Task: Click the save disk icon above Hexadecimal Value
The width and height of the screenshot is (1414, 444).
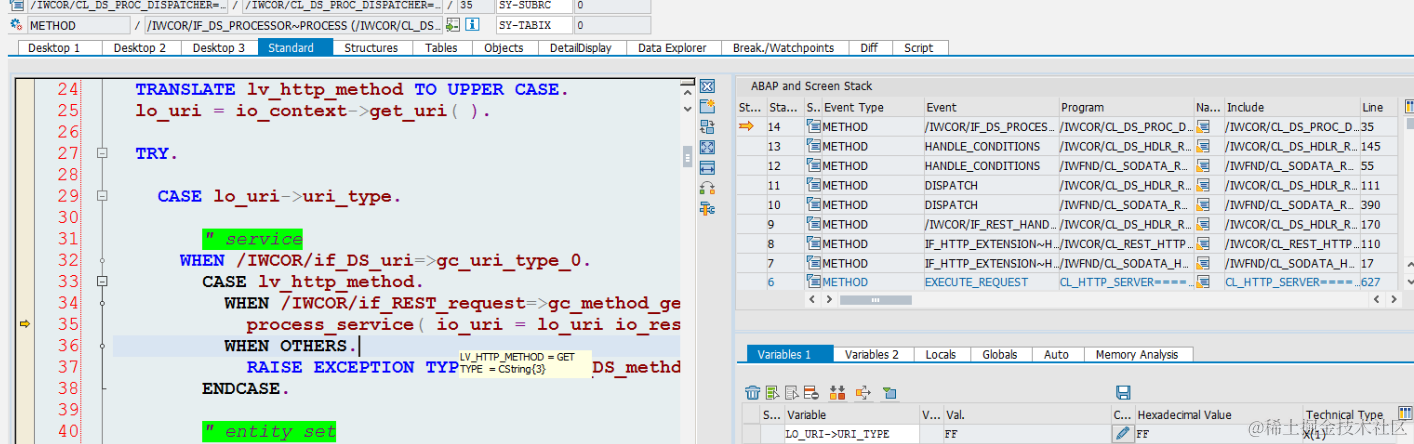Action: click(x=1123, y=393)
